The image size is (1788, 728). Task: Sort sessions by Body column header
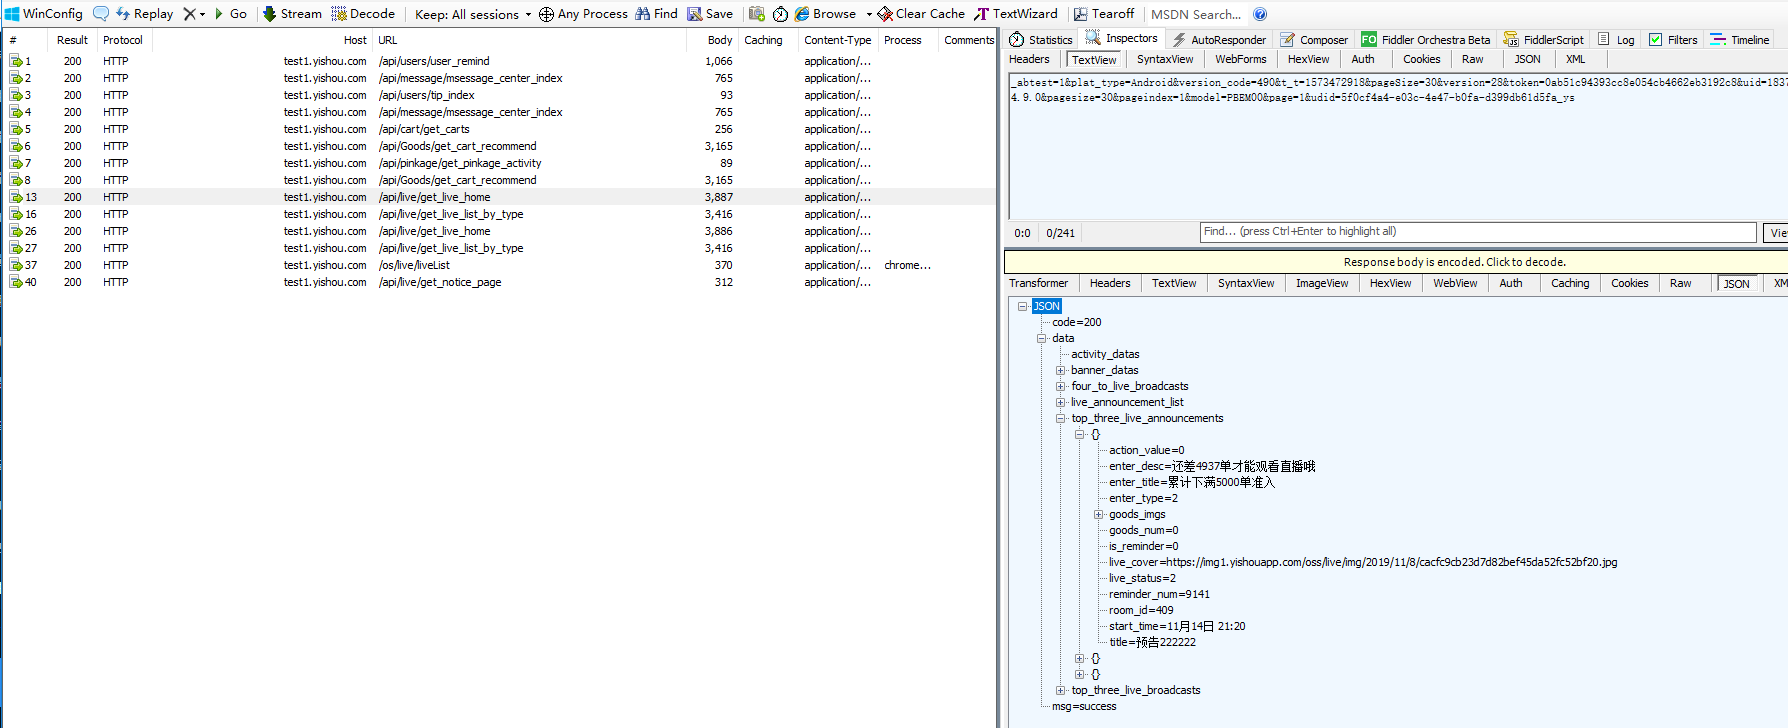(x=719, y=40)
